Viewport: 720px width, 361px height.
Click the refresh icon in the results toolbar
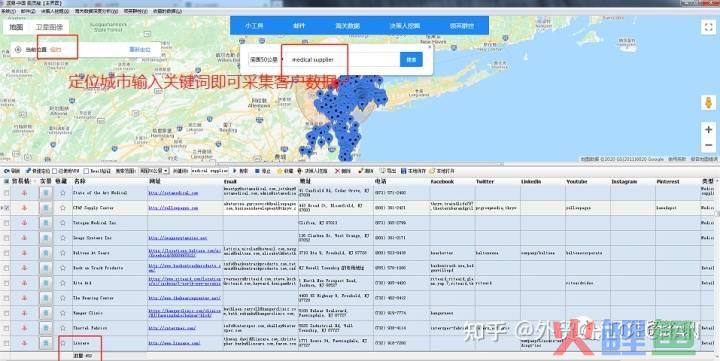pyautogui.click(x=6, y=171)
